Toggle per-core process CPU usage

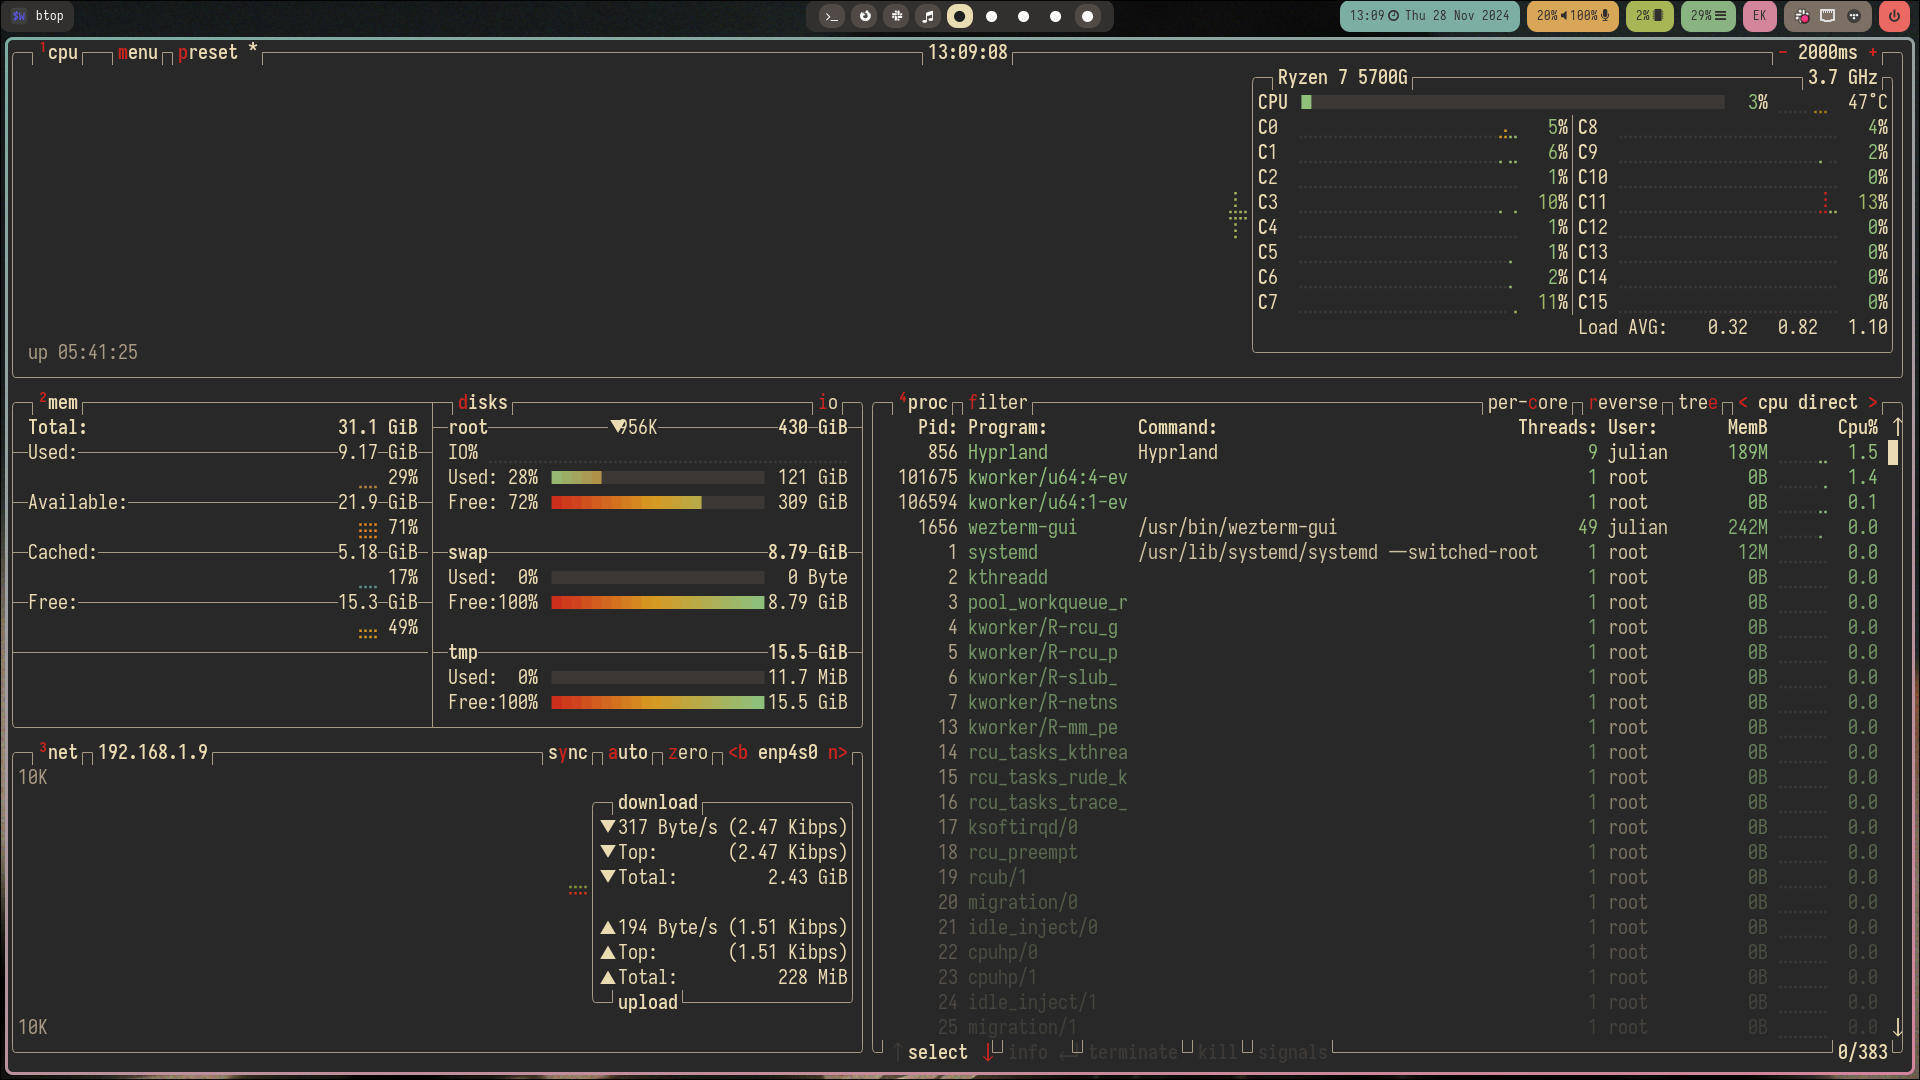coord(1528,402)
